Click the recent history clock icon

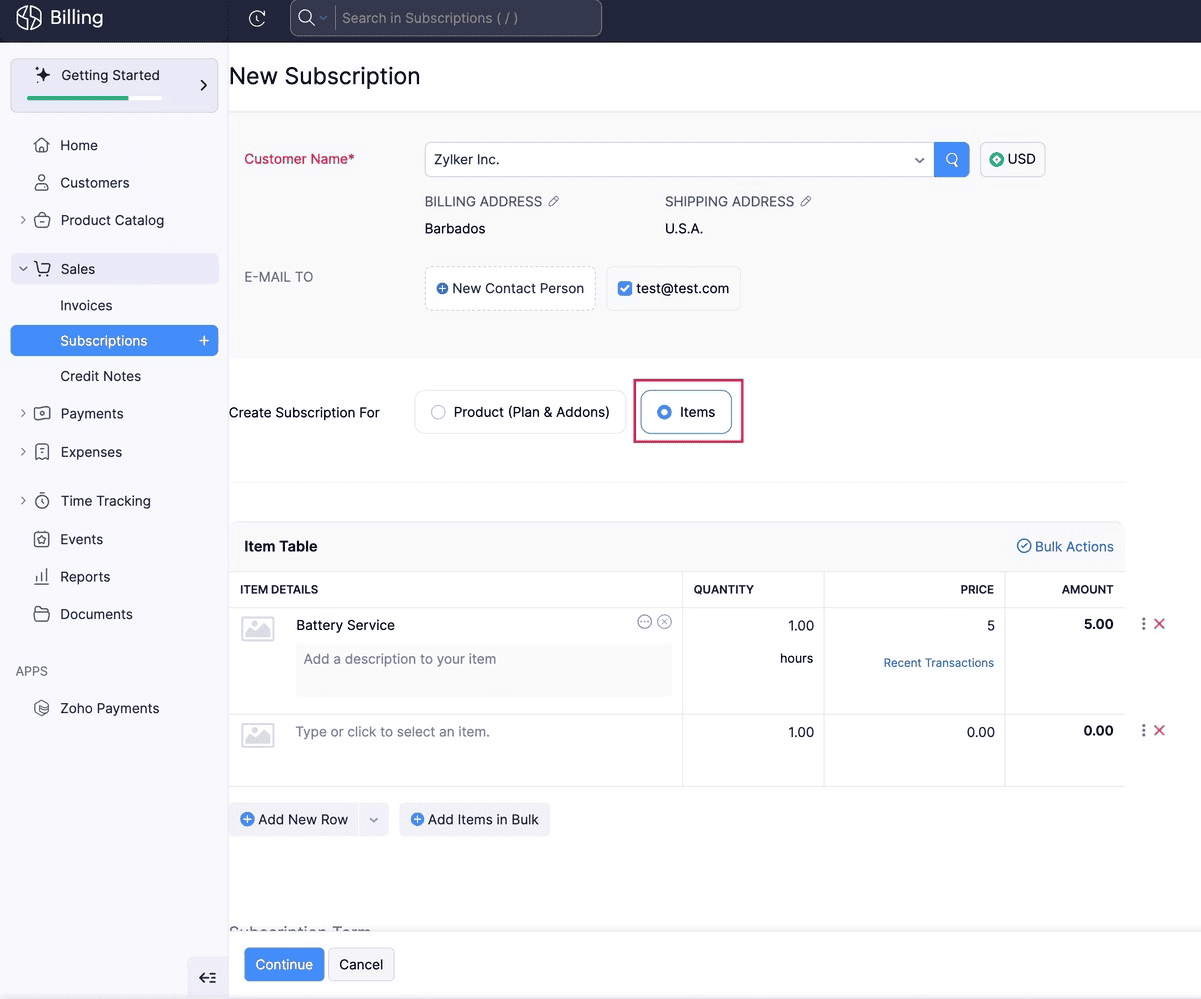(x=257, y=18)
